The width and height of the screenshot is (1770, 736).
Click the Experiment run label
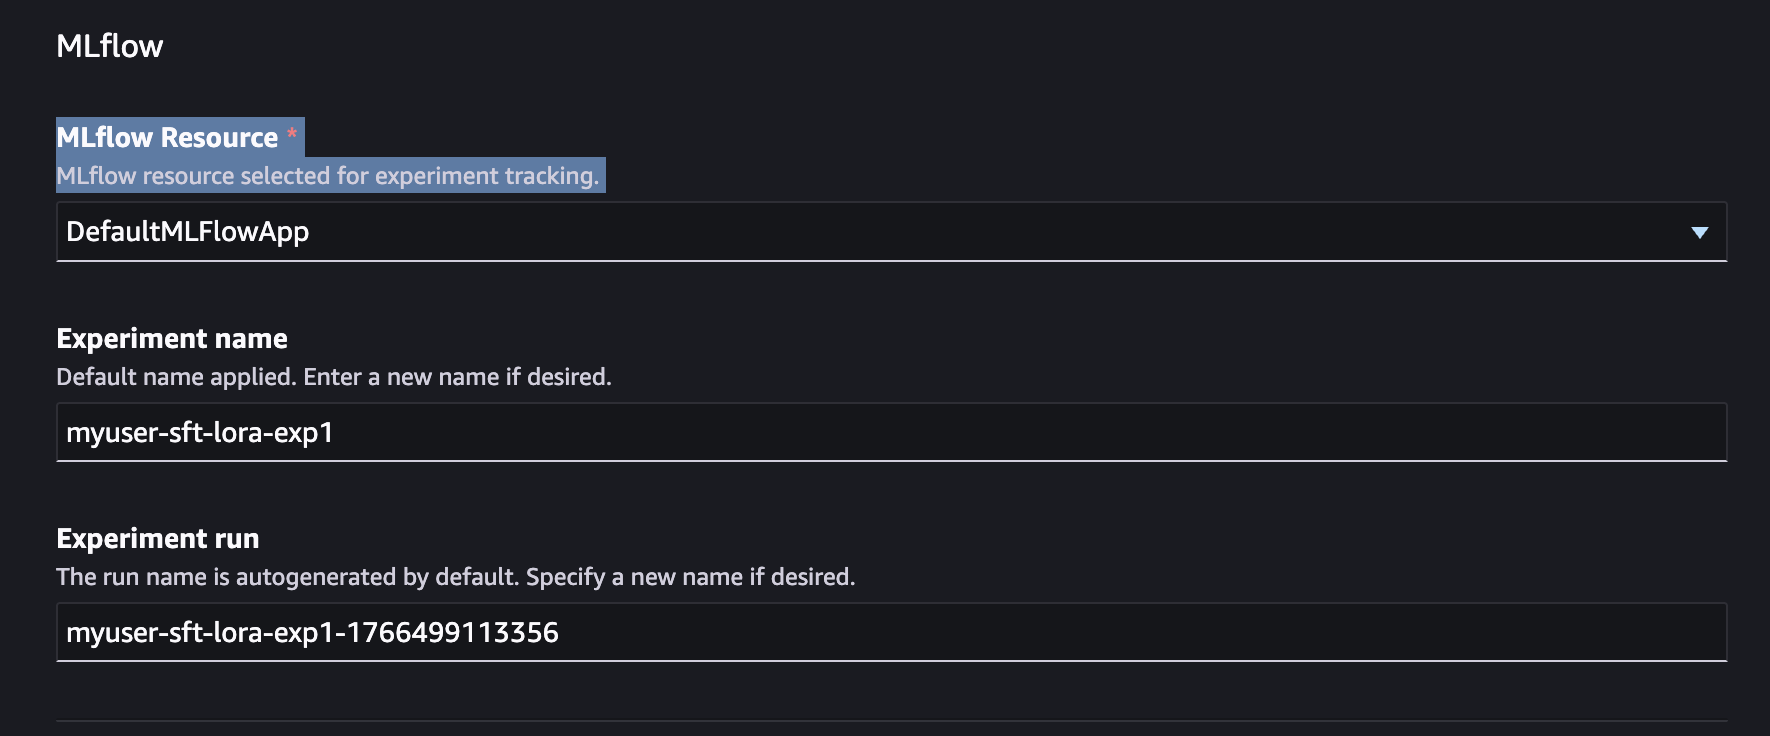(x=157, y=538)
